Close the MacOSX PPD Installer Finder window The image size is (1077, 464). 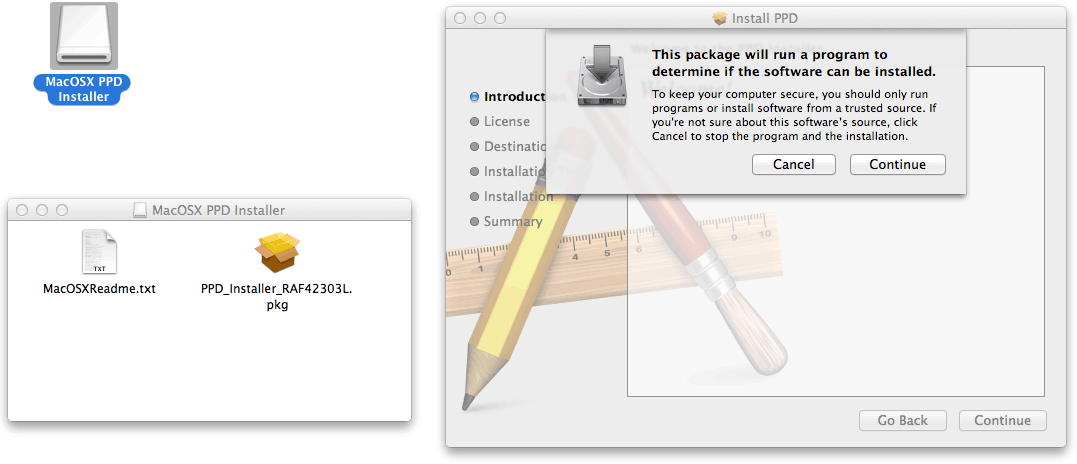pos(22,210)
